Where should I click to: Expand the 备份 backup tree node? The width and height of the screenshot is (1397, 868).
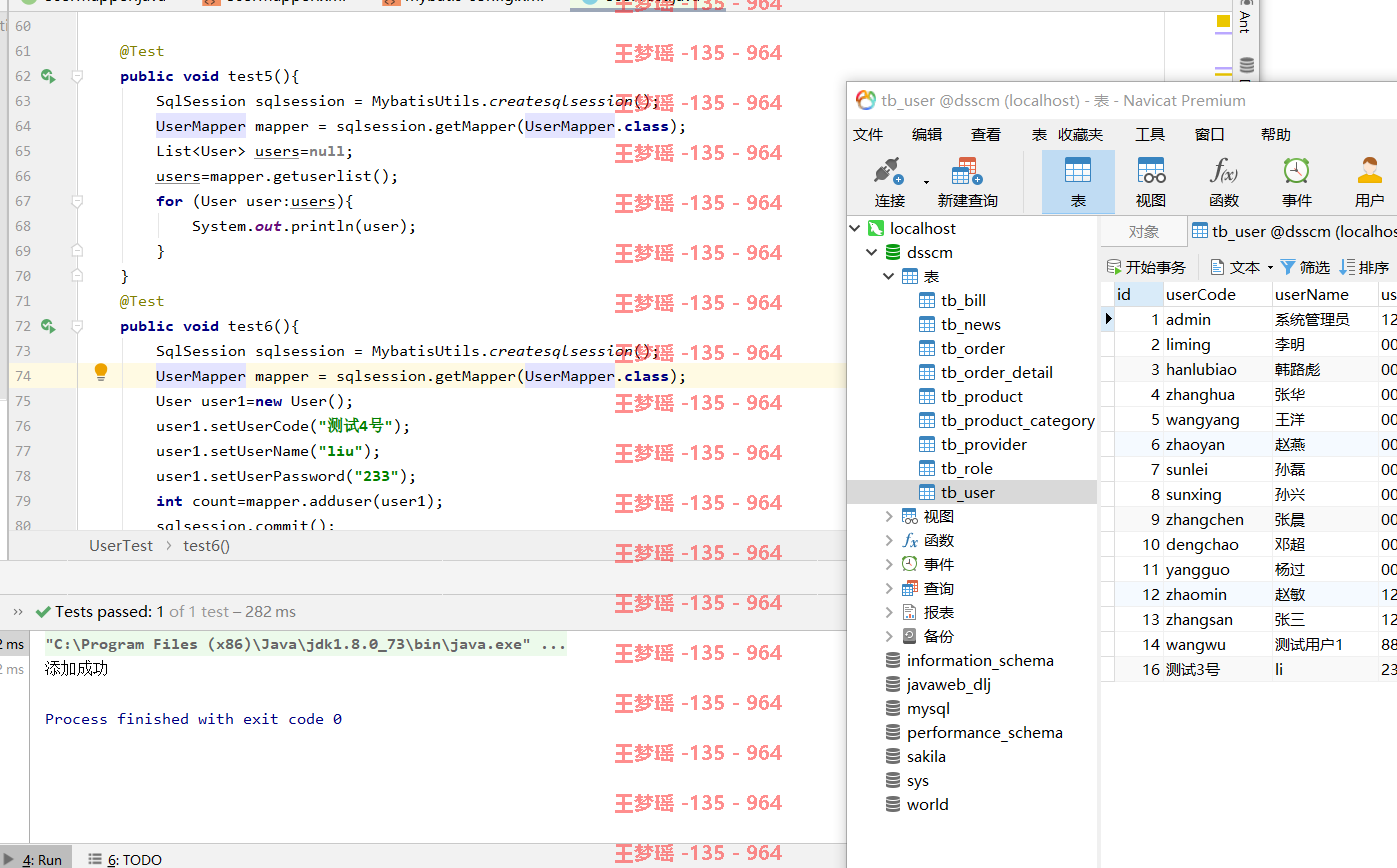point(889,636)
